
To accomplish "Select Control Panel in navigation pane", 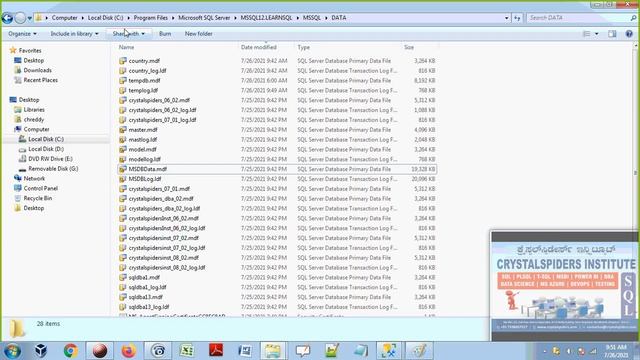I will click(x=40, y=188).
